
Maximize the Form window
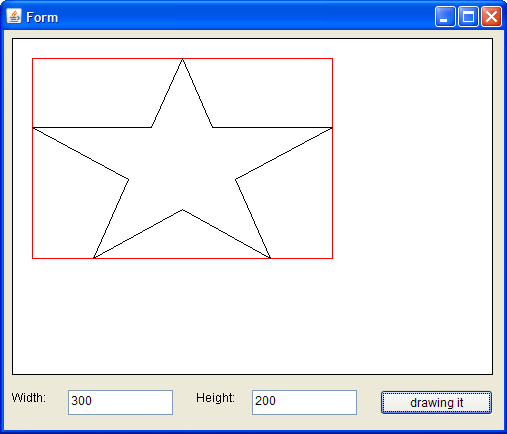pos(468,16)
